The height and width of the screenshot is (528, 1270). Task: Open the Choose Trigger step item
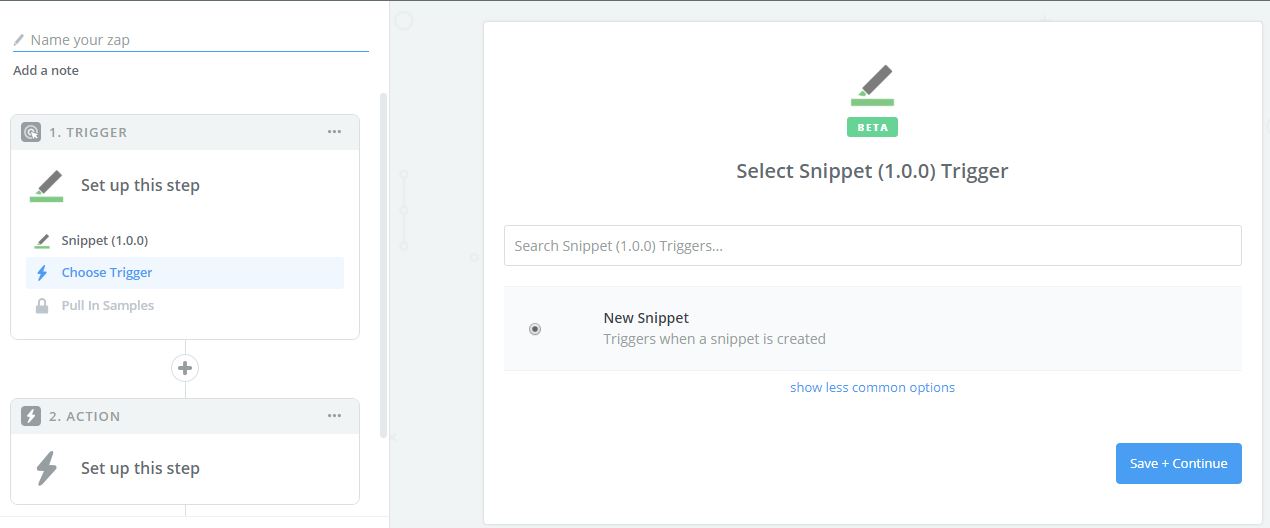106,272
